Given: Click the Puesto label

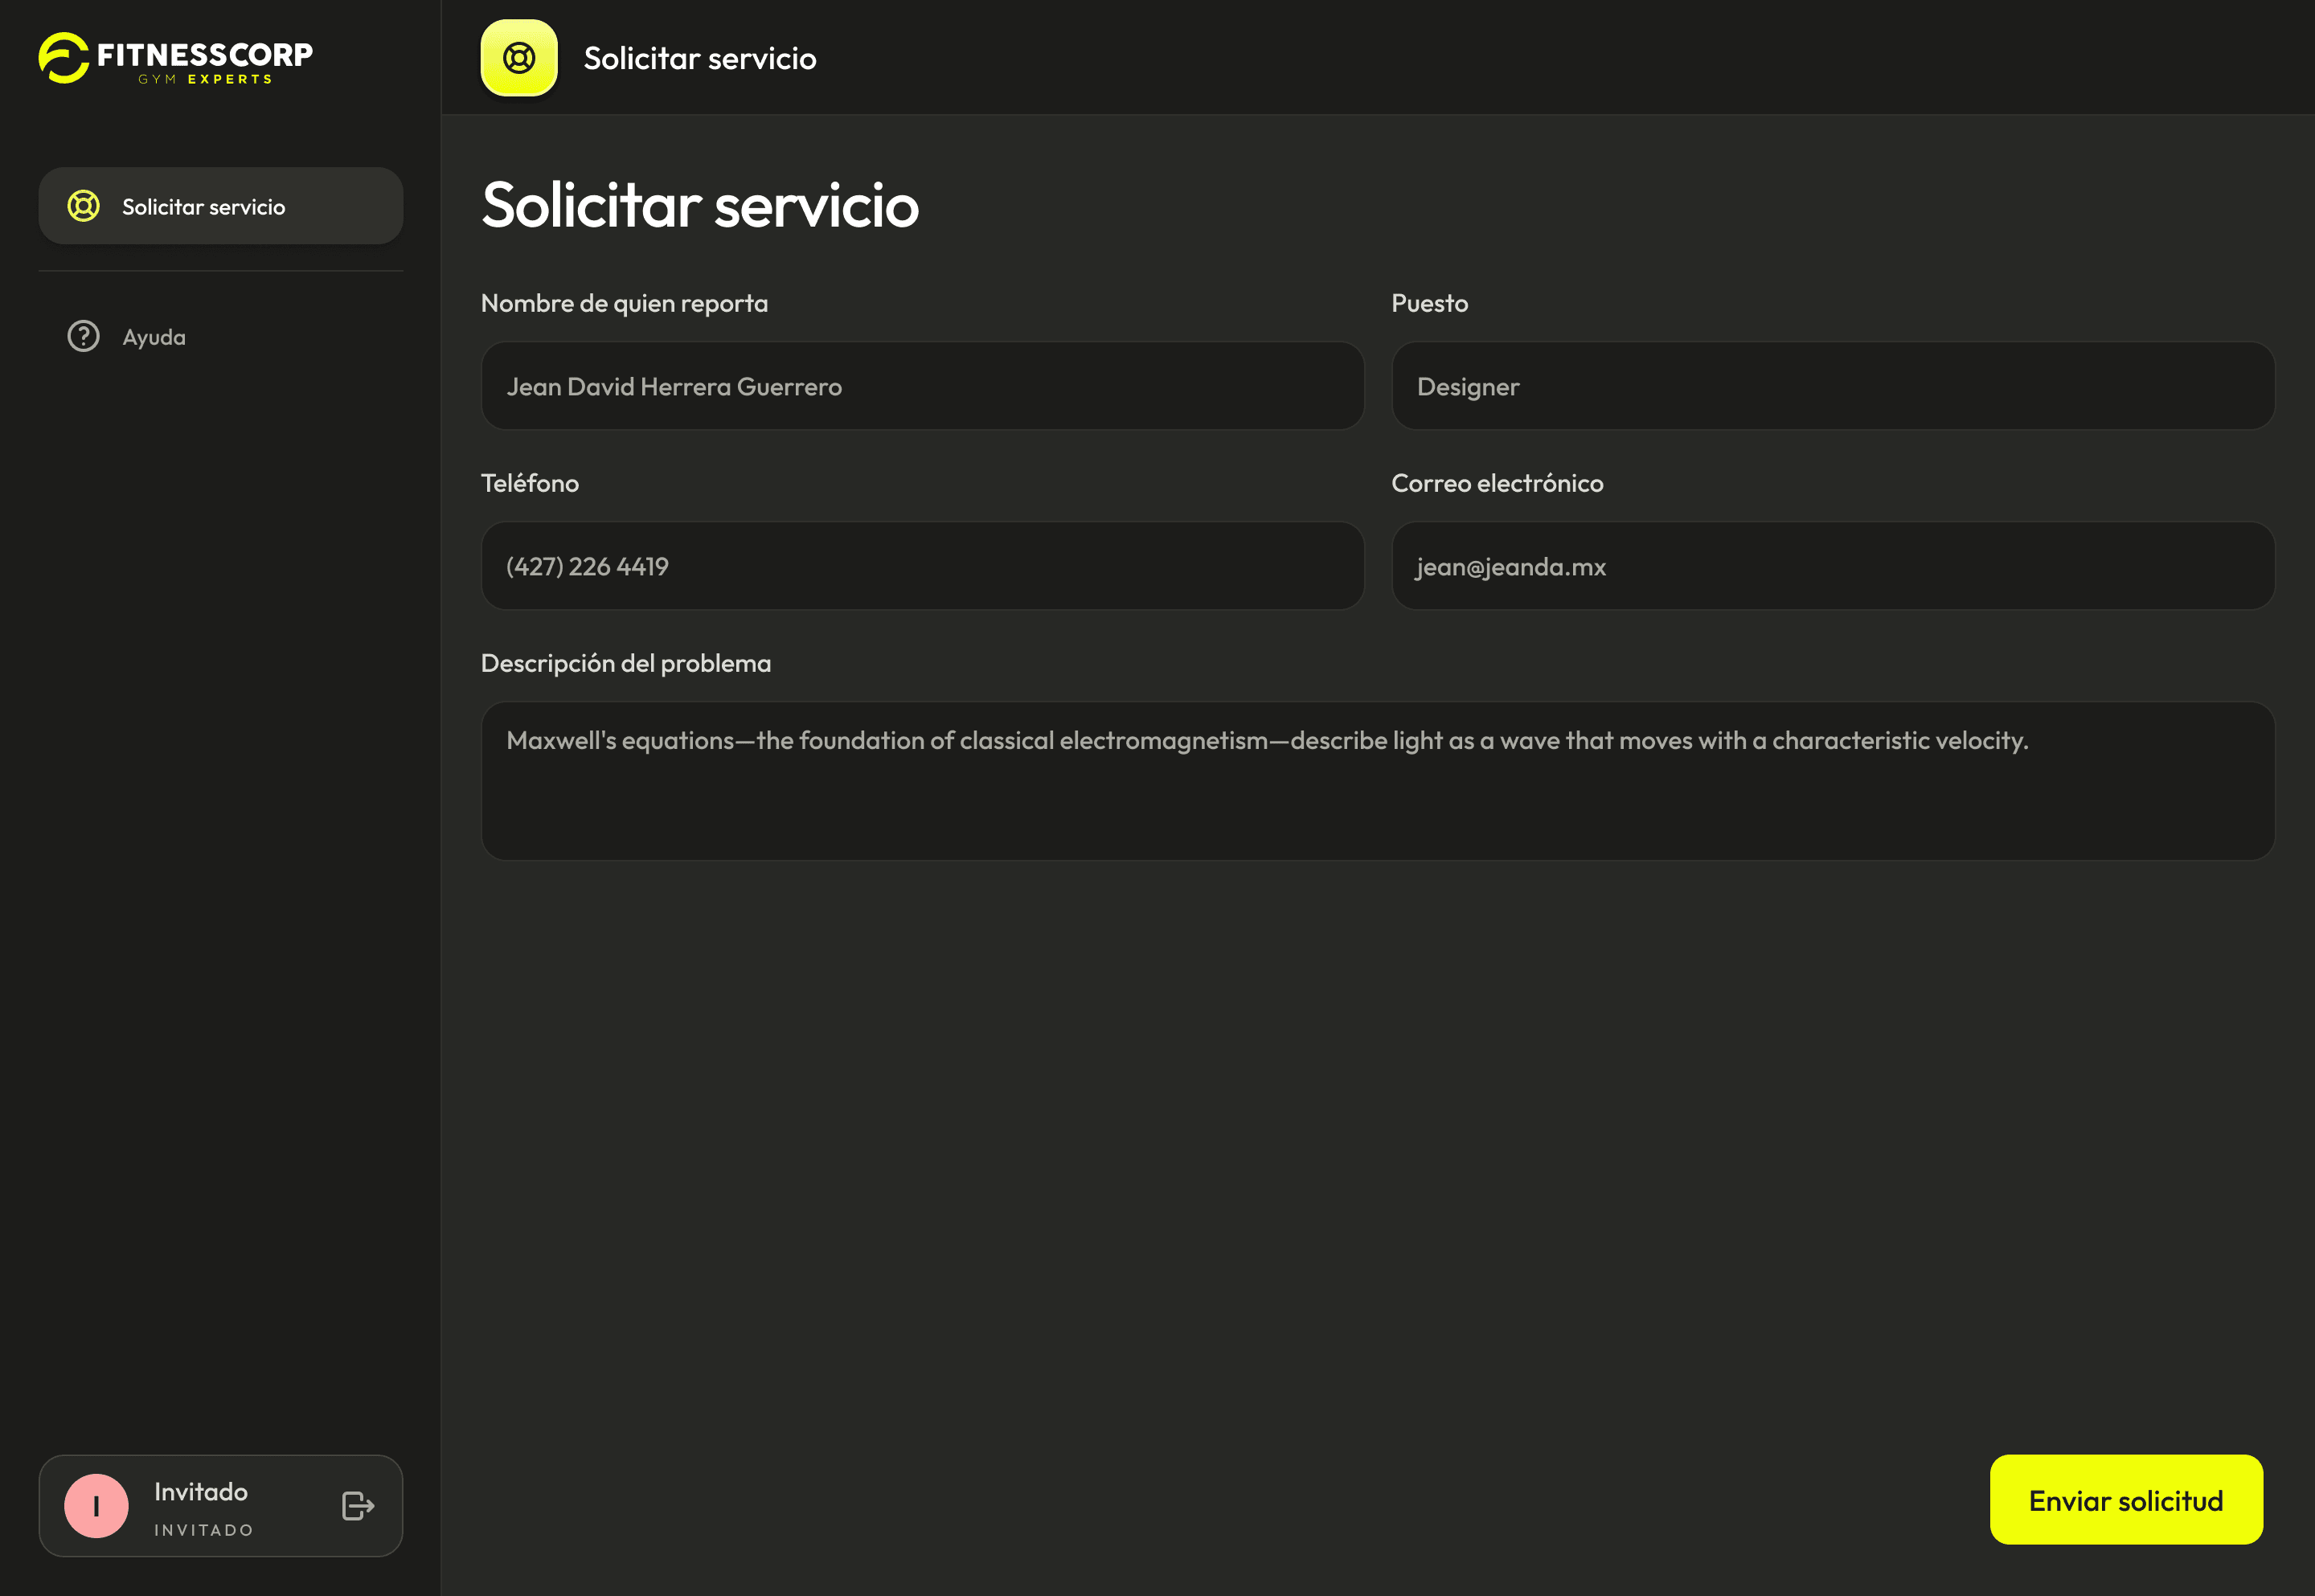Looking at the screenshot, I should coord(1430,303).
